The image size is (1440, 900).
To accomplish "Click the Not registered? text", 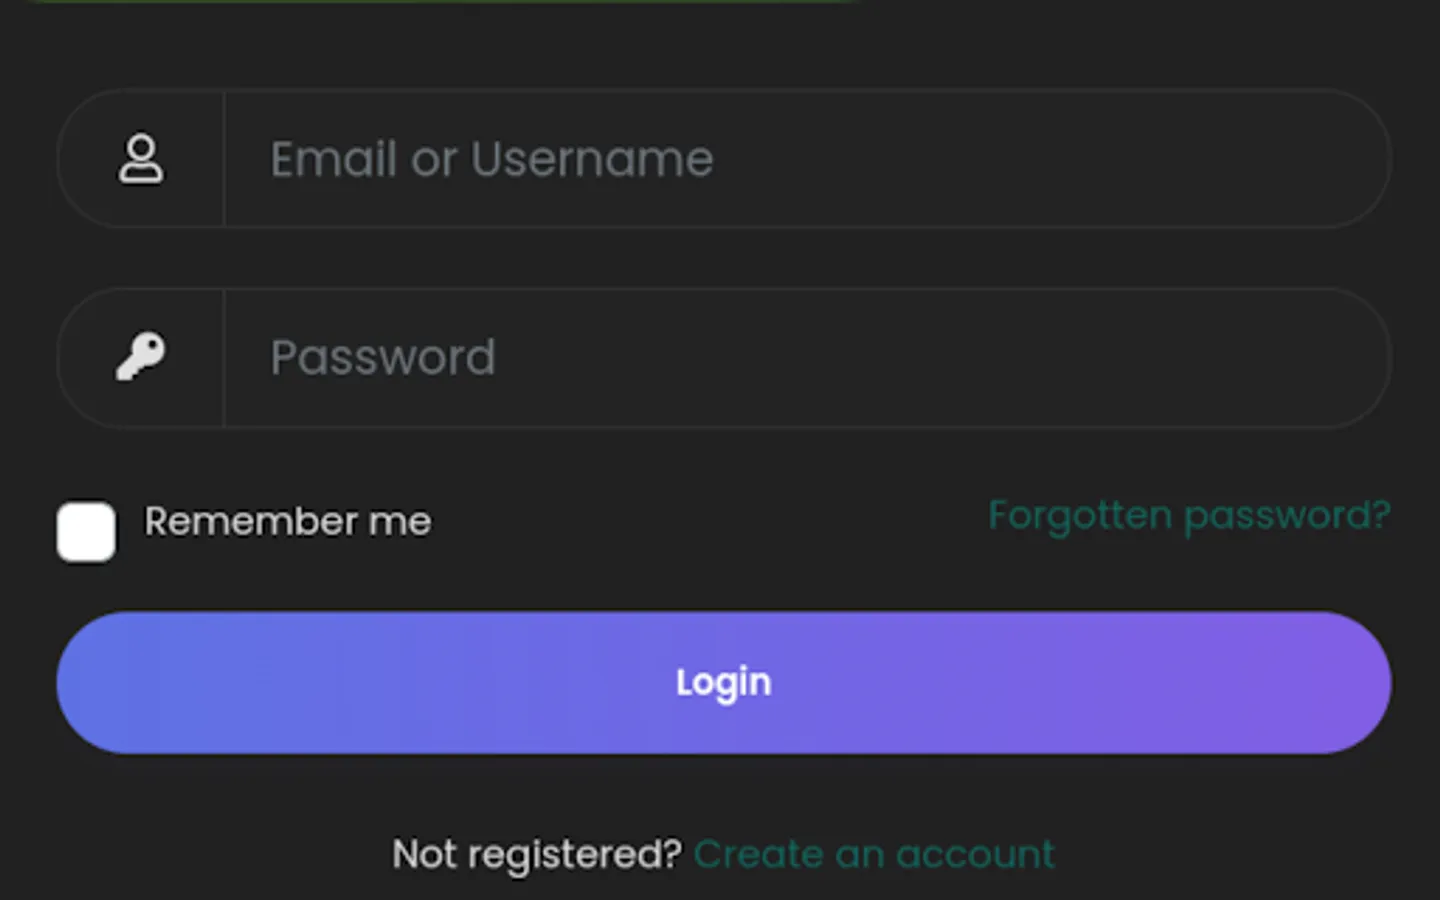I will click(x=536, y=854).
